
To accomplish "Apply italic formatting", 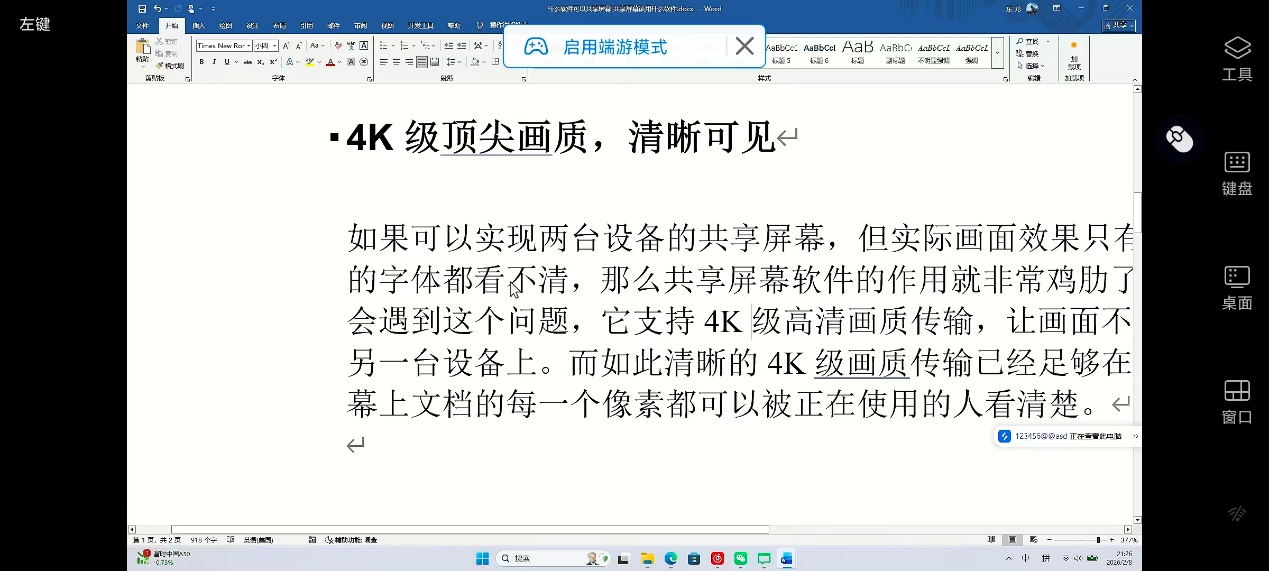I will pos(214,62).
